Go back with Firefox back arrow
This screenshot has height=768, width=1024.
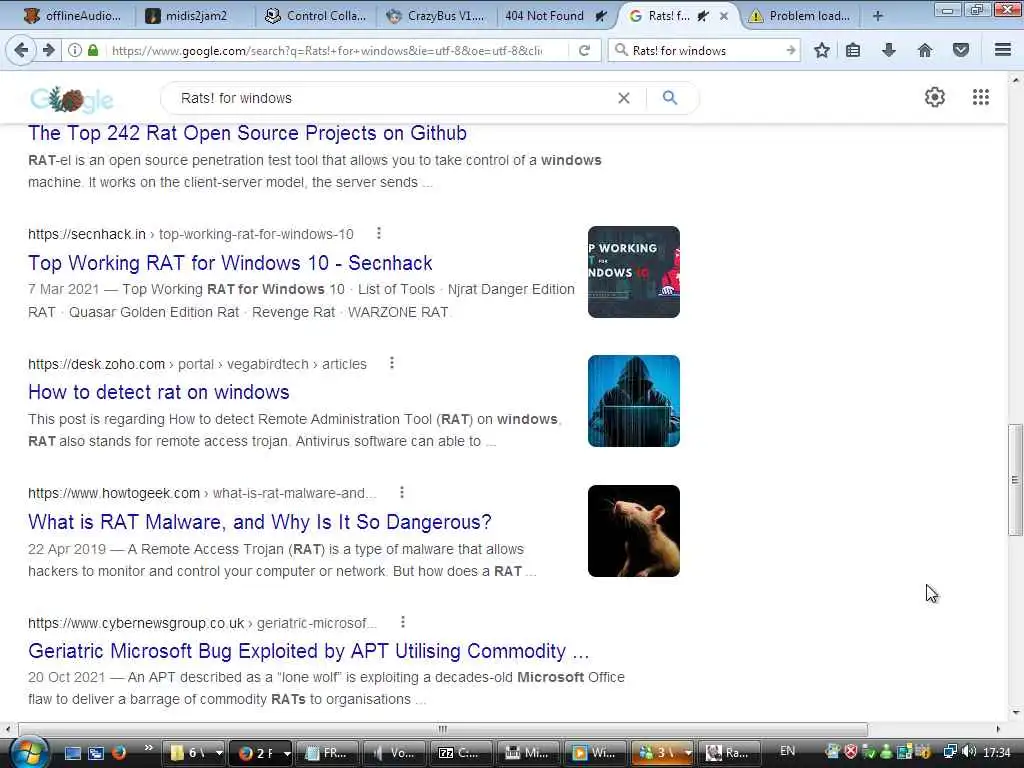pyautogui.click(x=21, y=50)
